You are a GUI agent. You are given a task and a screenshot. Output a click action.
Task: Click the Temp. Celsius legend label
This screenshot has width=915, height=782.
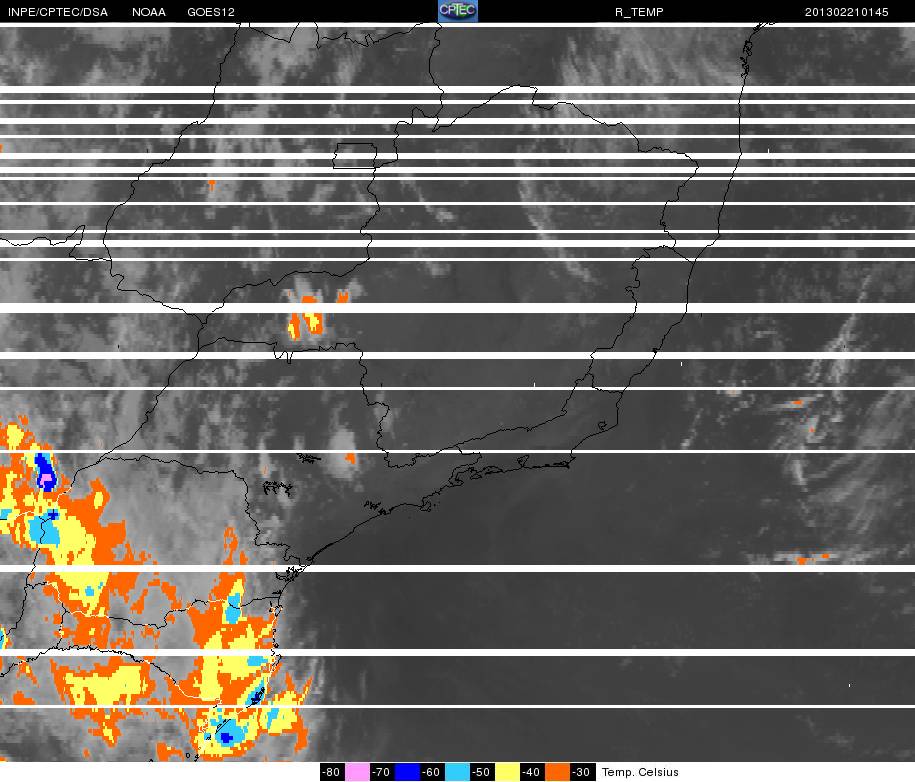[x=640, y=772]
